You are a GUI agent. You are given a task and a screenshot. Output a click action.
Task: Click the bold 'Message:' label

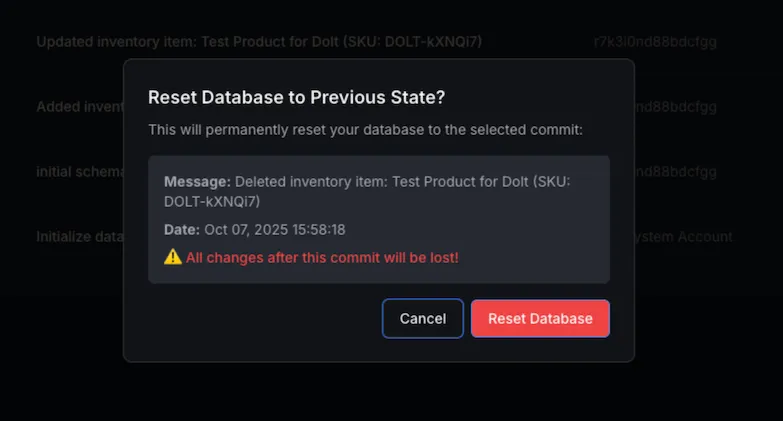[198, 182]
